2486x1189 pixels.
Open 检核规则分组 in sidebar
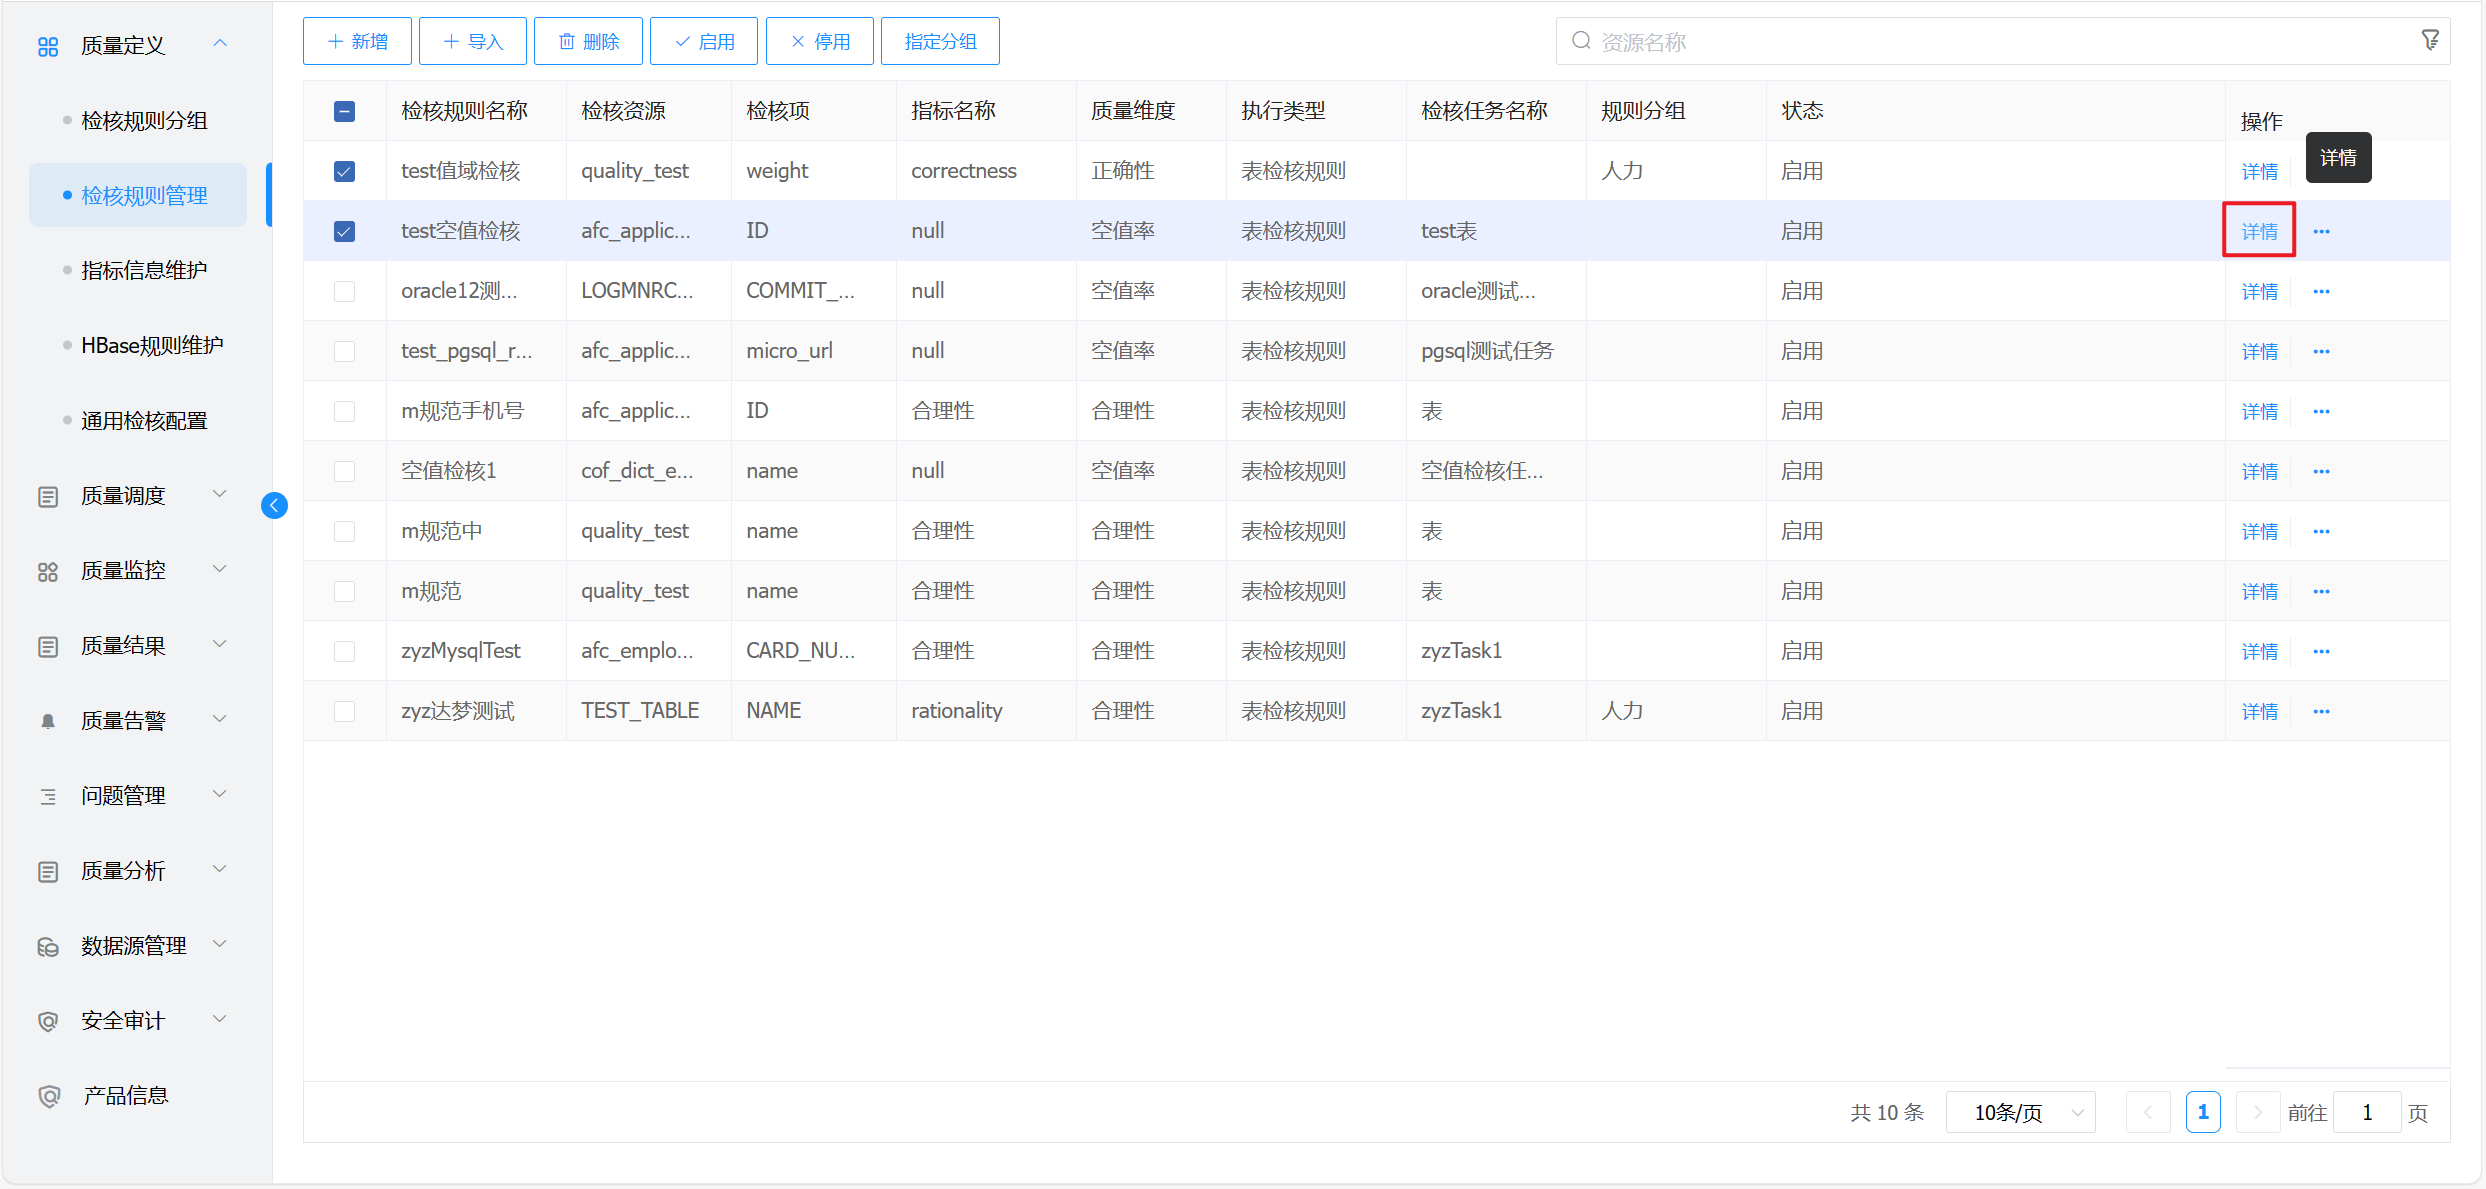point(144,121)
